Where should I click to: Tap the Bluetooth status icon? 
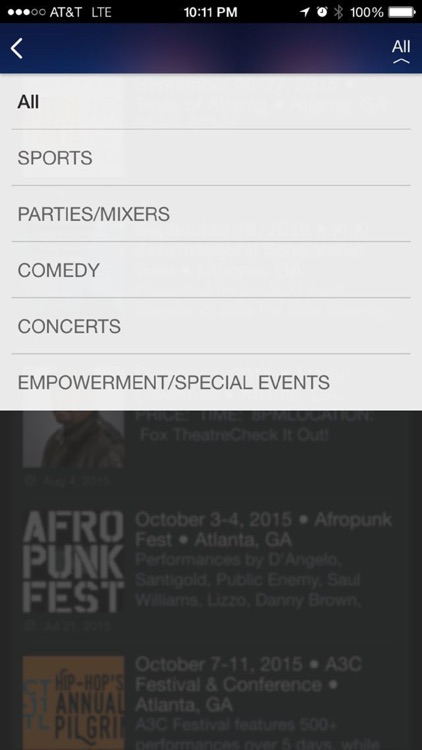point(338,12)
